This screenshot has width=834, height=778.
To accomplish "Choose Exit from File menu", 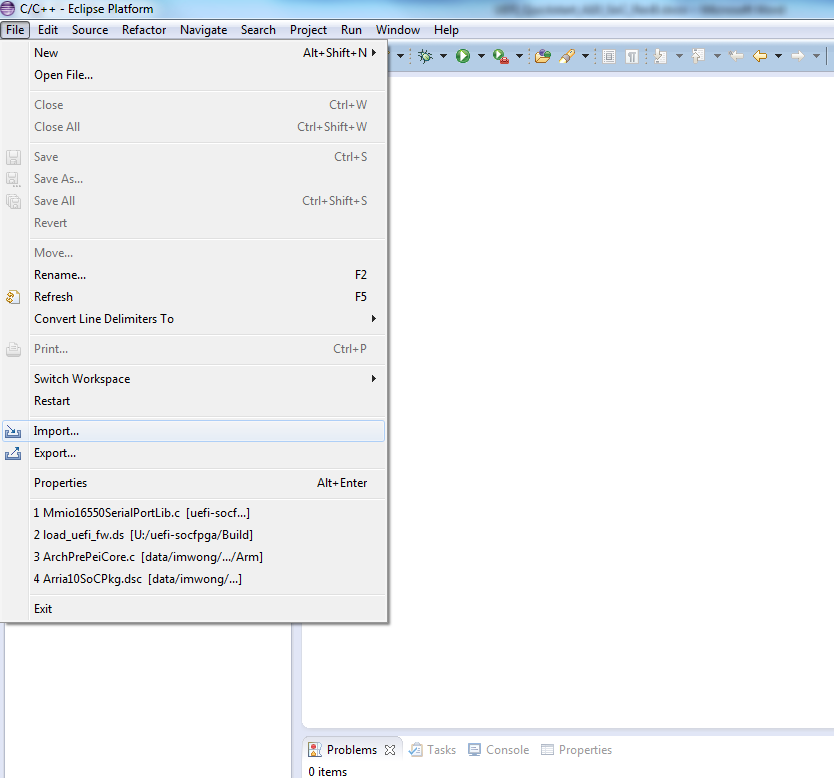I will click(194, 609).
